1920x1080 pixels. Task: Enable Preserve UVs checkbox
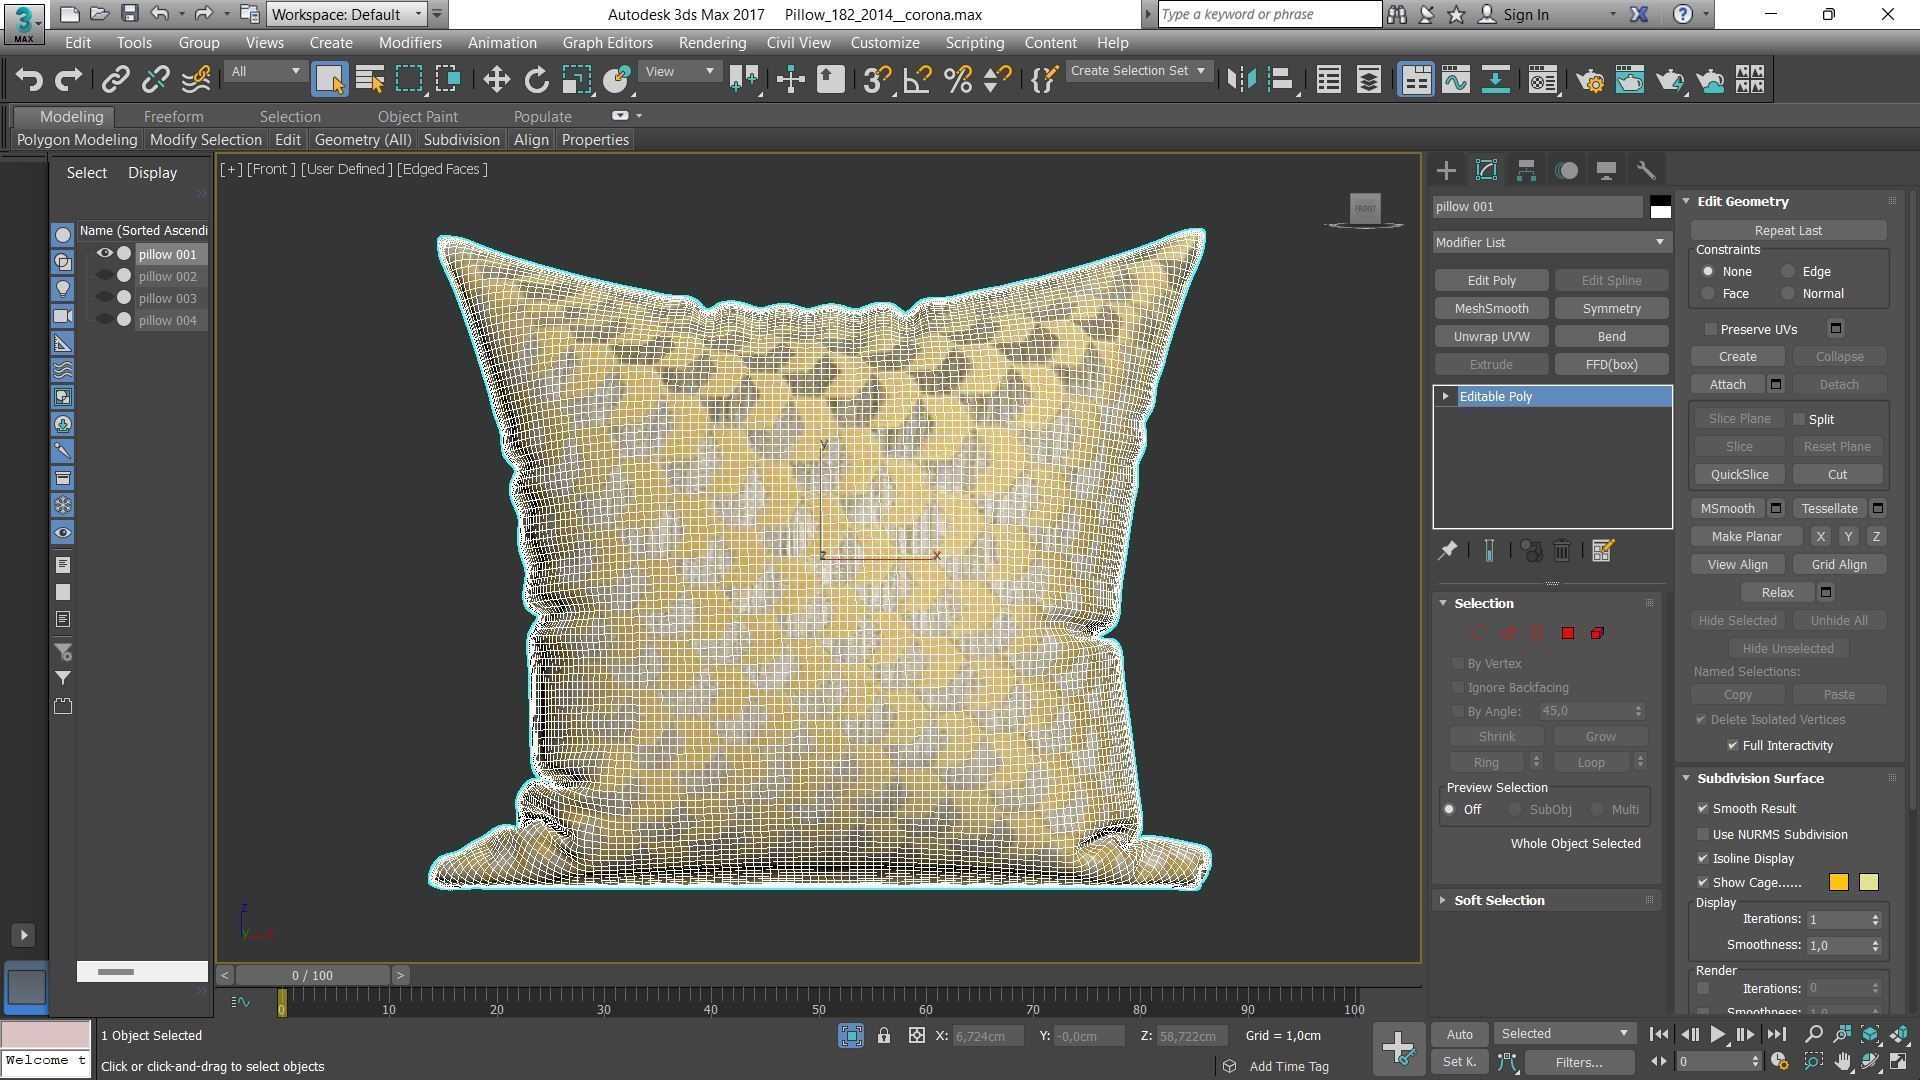click(x=1711, y=329)
